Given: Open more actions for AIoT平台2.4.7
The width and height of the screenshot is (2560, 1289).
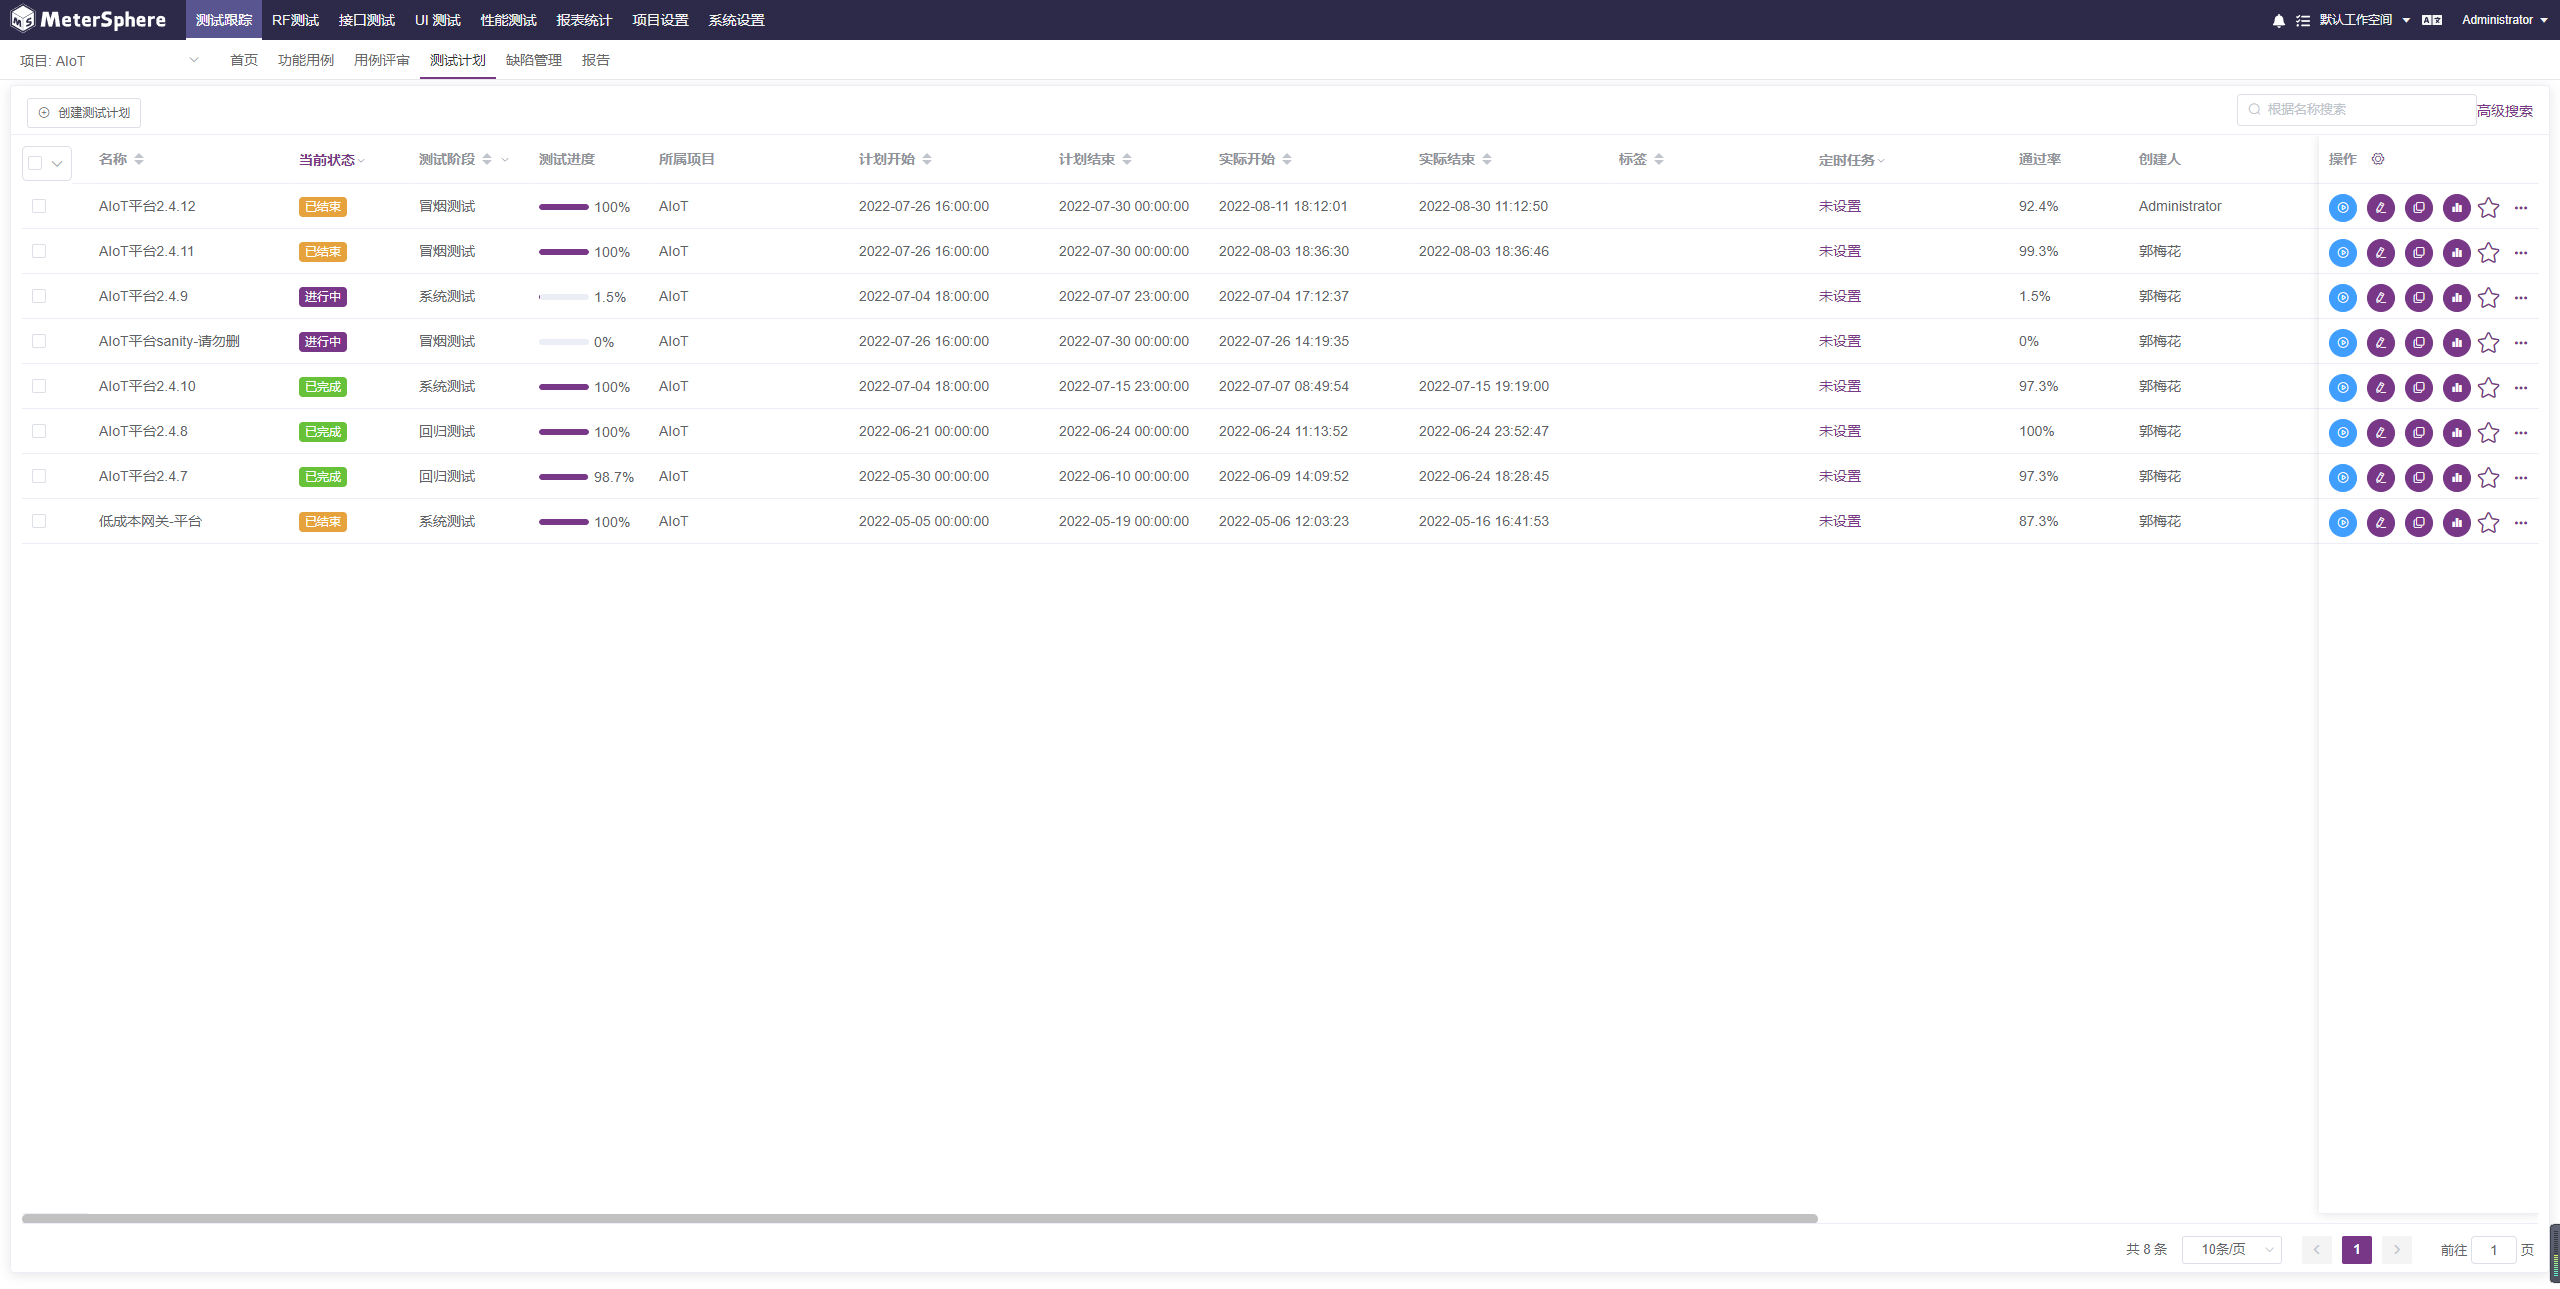Looking at the screenshot, I should 2520,478.
